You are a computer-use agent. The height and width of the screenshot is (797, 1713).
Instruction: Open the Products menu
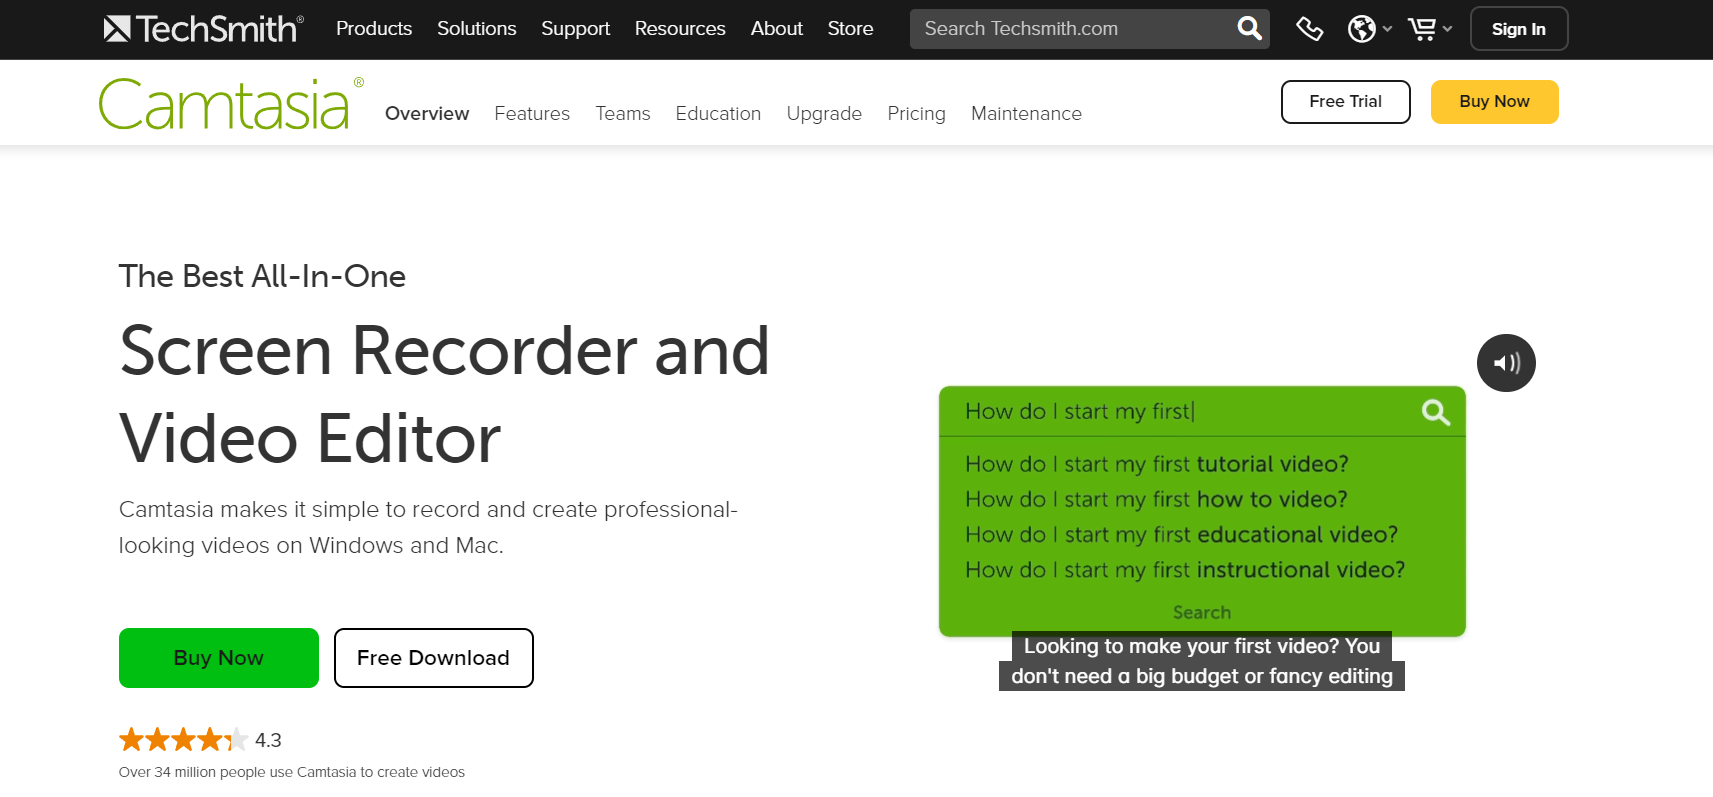(374, 29)
